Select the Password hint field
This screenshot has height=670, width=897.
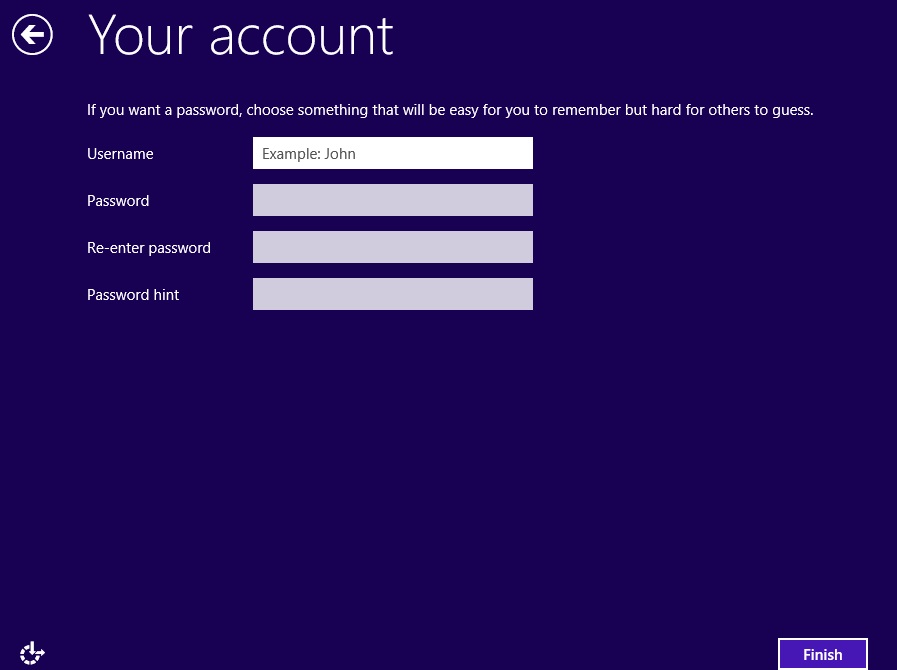click(x=392, y=294)
